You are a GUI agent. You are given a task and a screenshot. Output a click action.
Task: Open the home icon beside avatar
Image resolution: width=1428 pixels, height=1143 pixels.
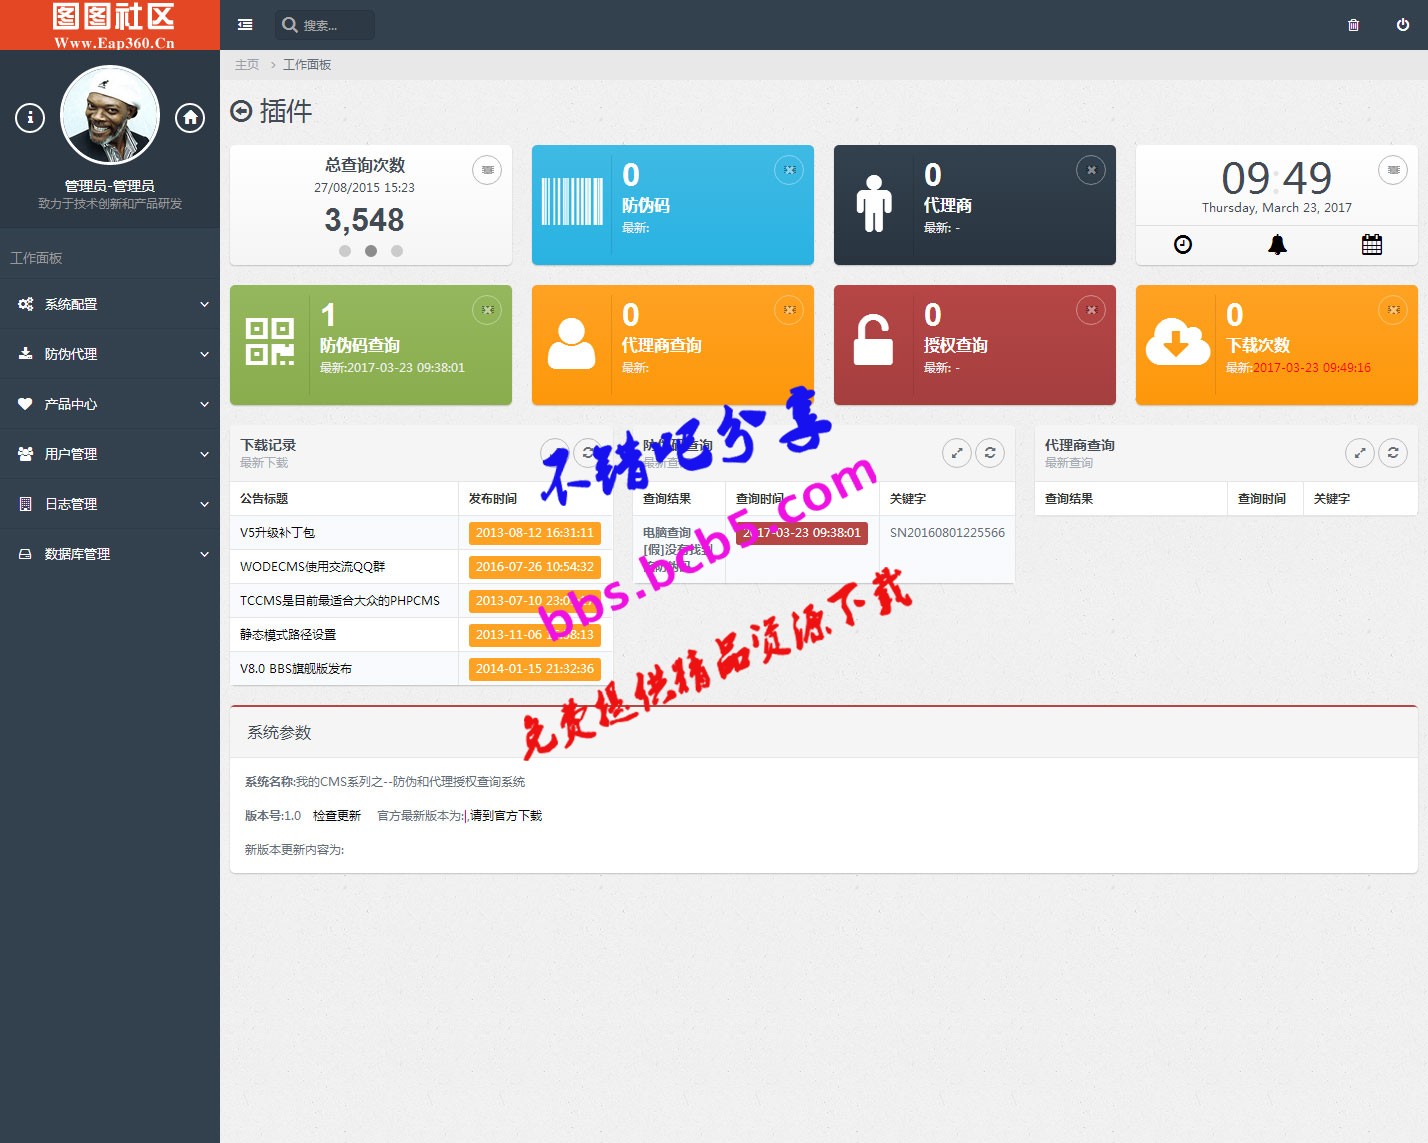pyautogui.click(x=190, y=118)
